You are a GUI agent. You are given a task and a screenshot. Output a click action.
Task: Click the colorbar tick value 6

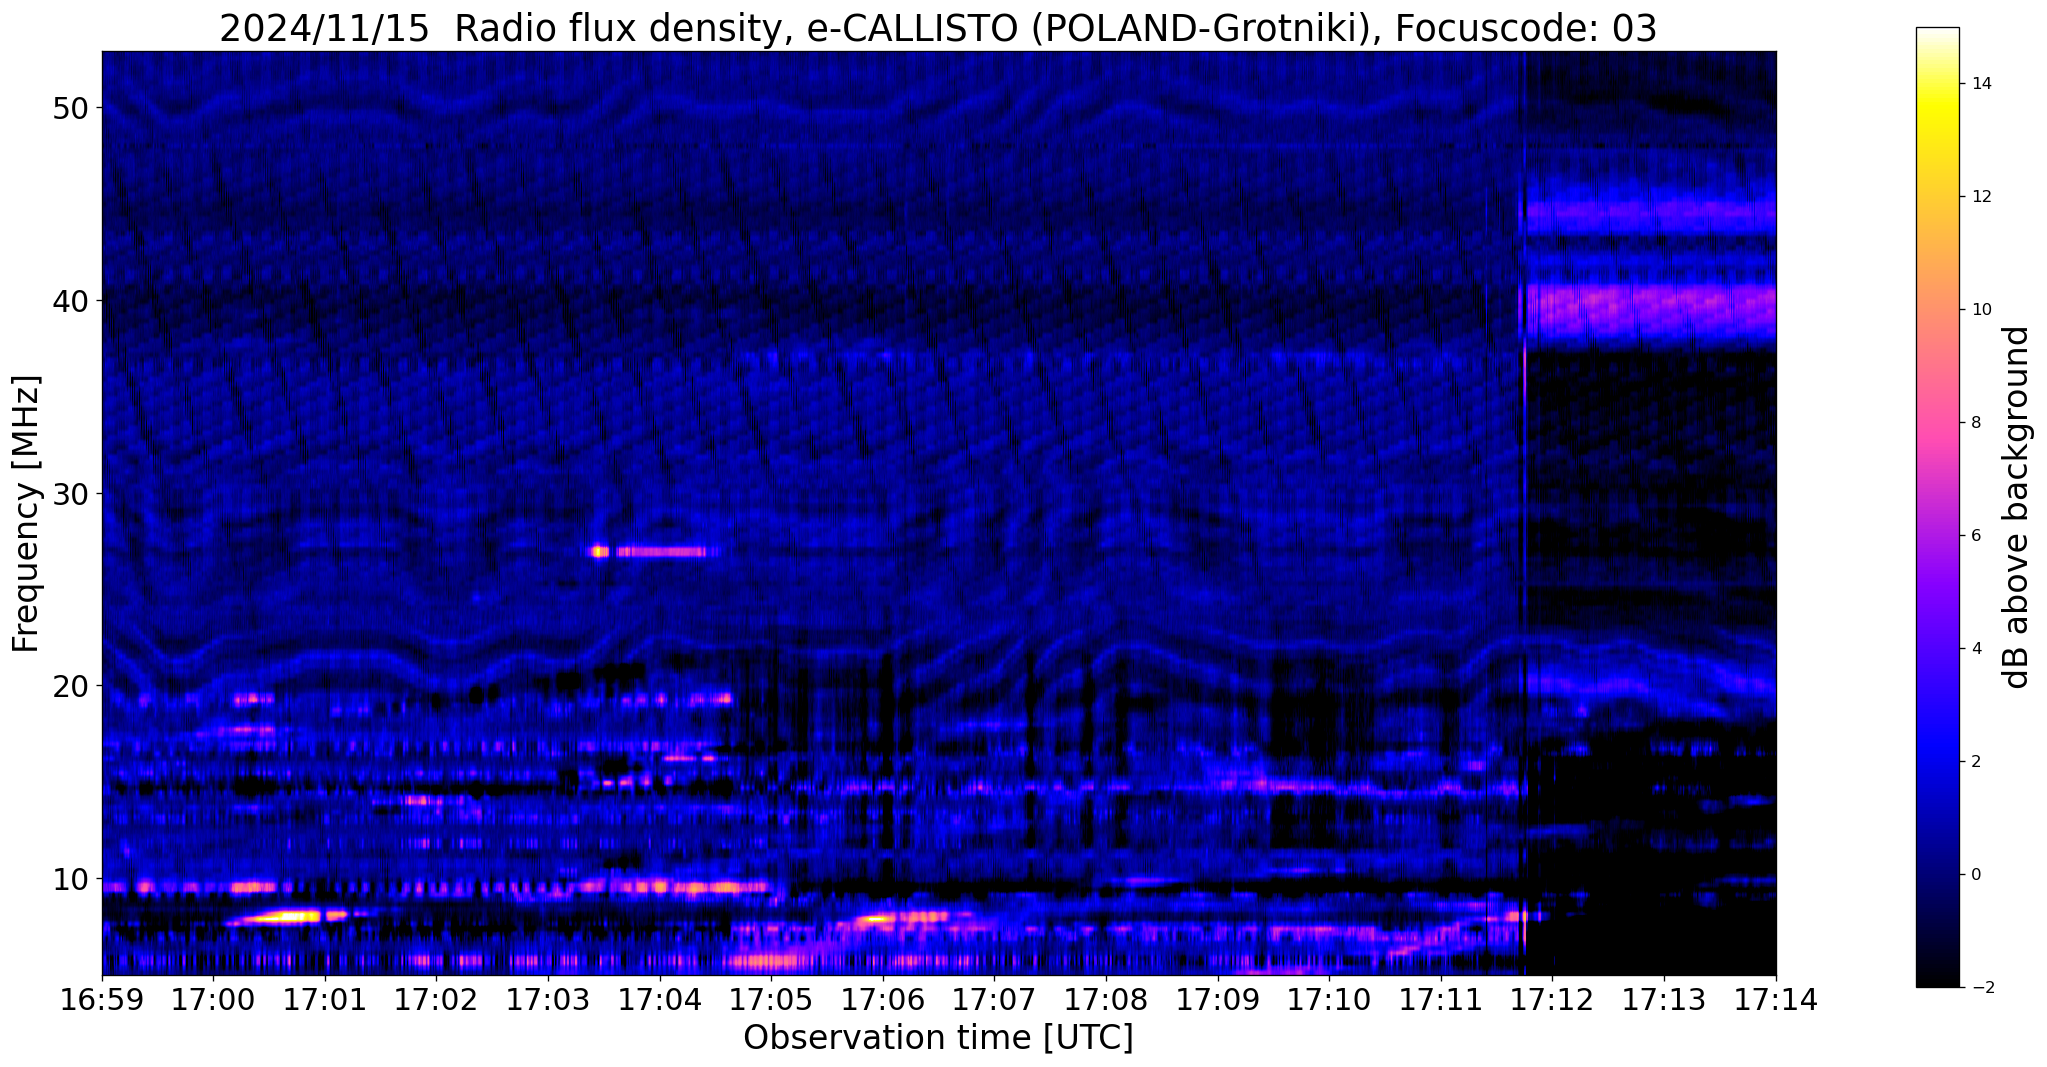click(1975, 536)
